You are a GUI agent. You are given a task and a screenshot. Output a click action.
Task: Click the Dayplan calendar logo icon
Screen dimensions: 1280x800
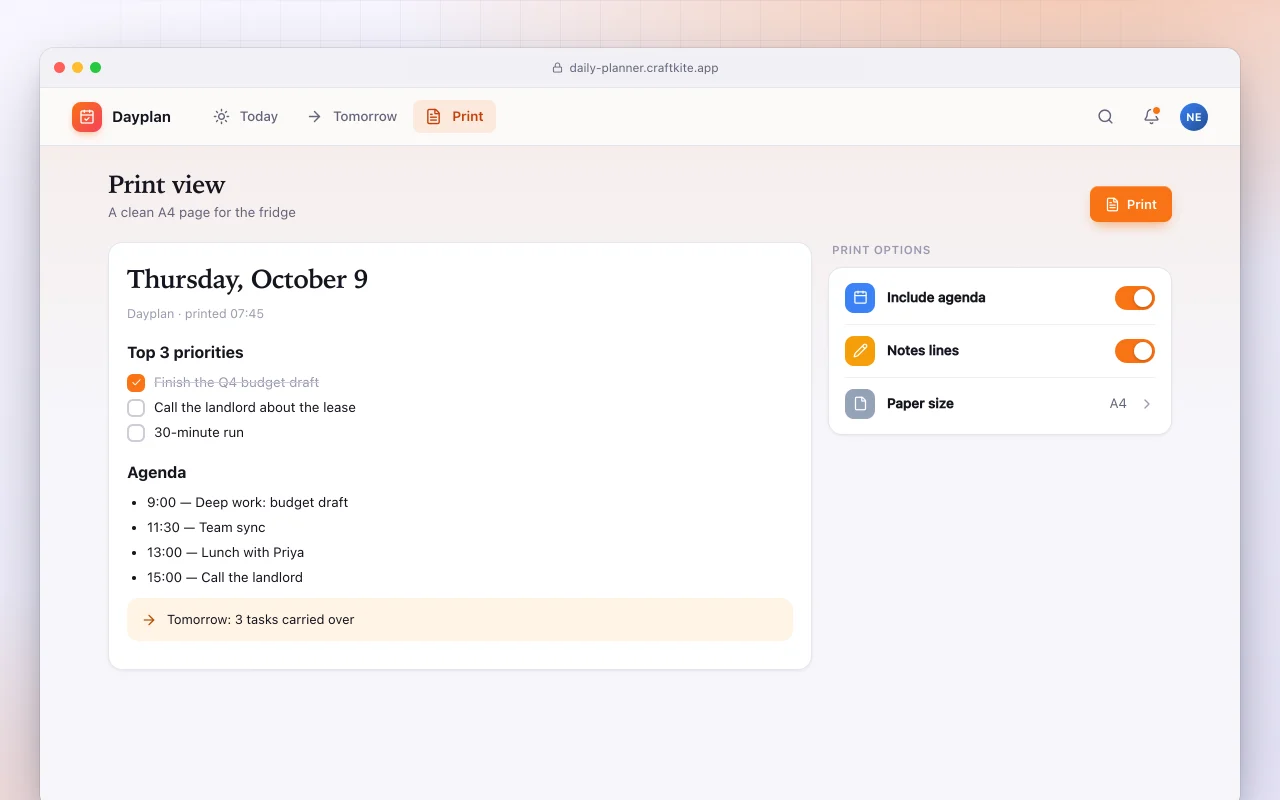87,117
